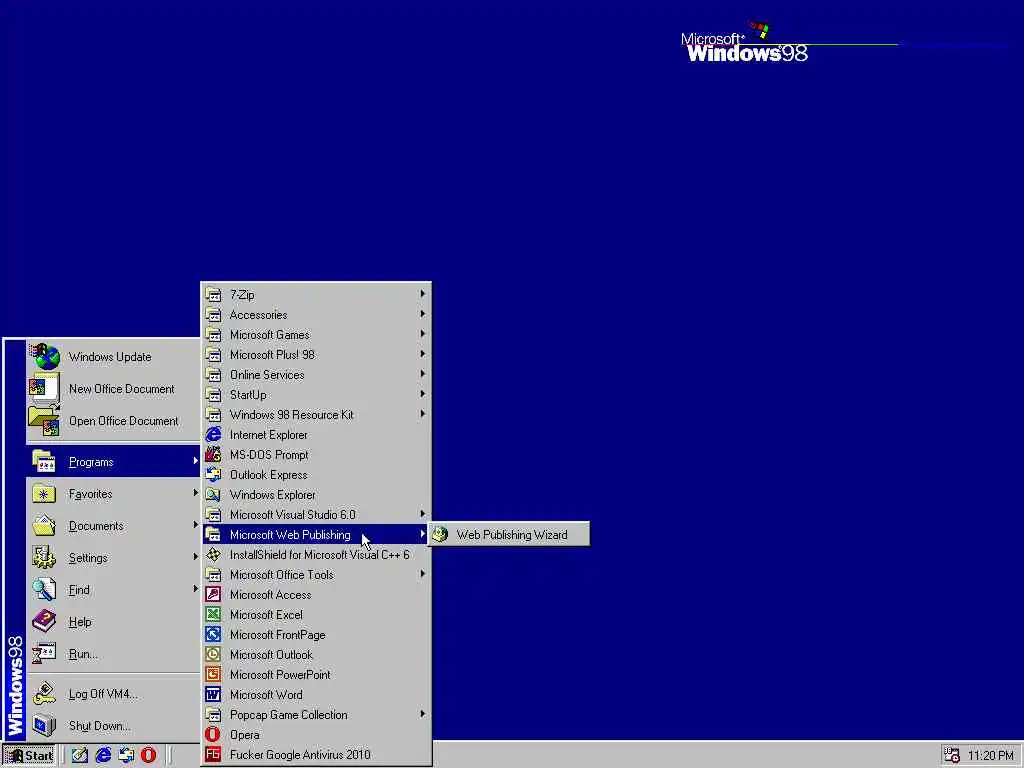Expand the Microsoft Games submenu arrow
The width and height of the screenshot is (1024, 768).
(x=423, y=334)
